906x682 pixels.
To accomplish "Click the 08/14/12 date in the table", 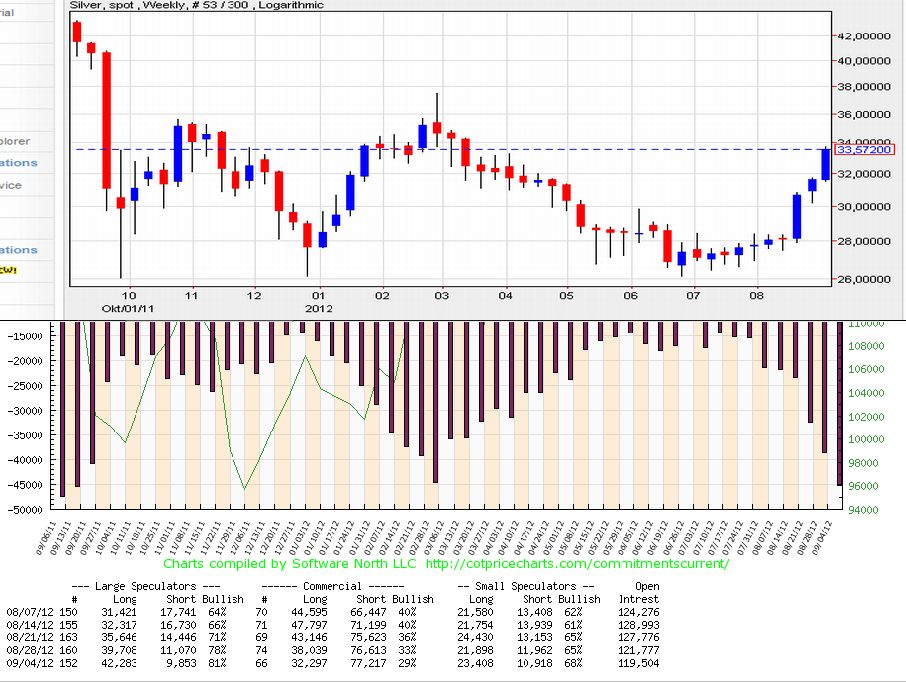I will pyautogui.click(x=29, y=625).
